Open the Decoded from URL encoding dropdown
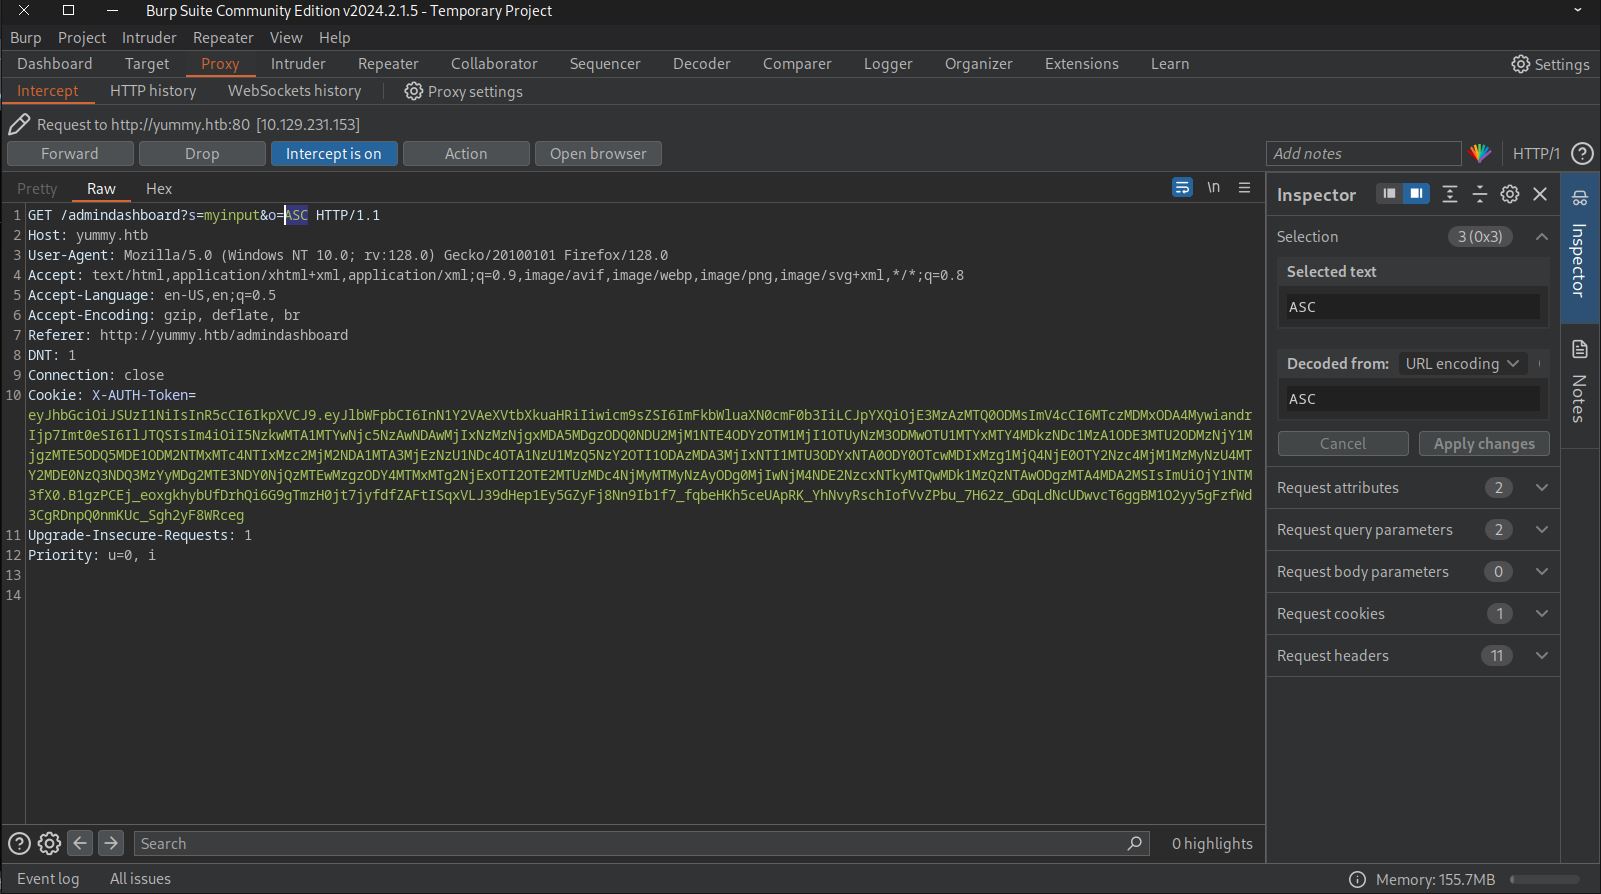 1461,363
